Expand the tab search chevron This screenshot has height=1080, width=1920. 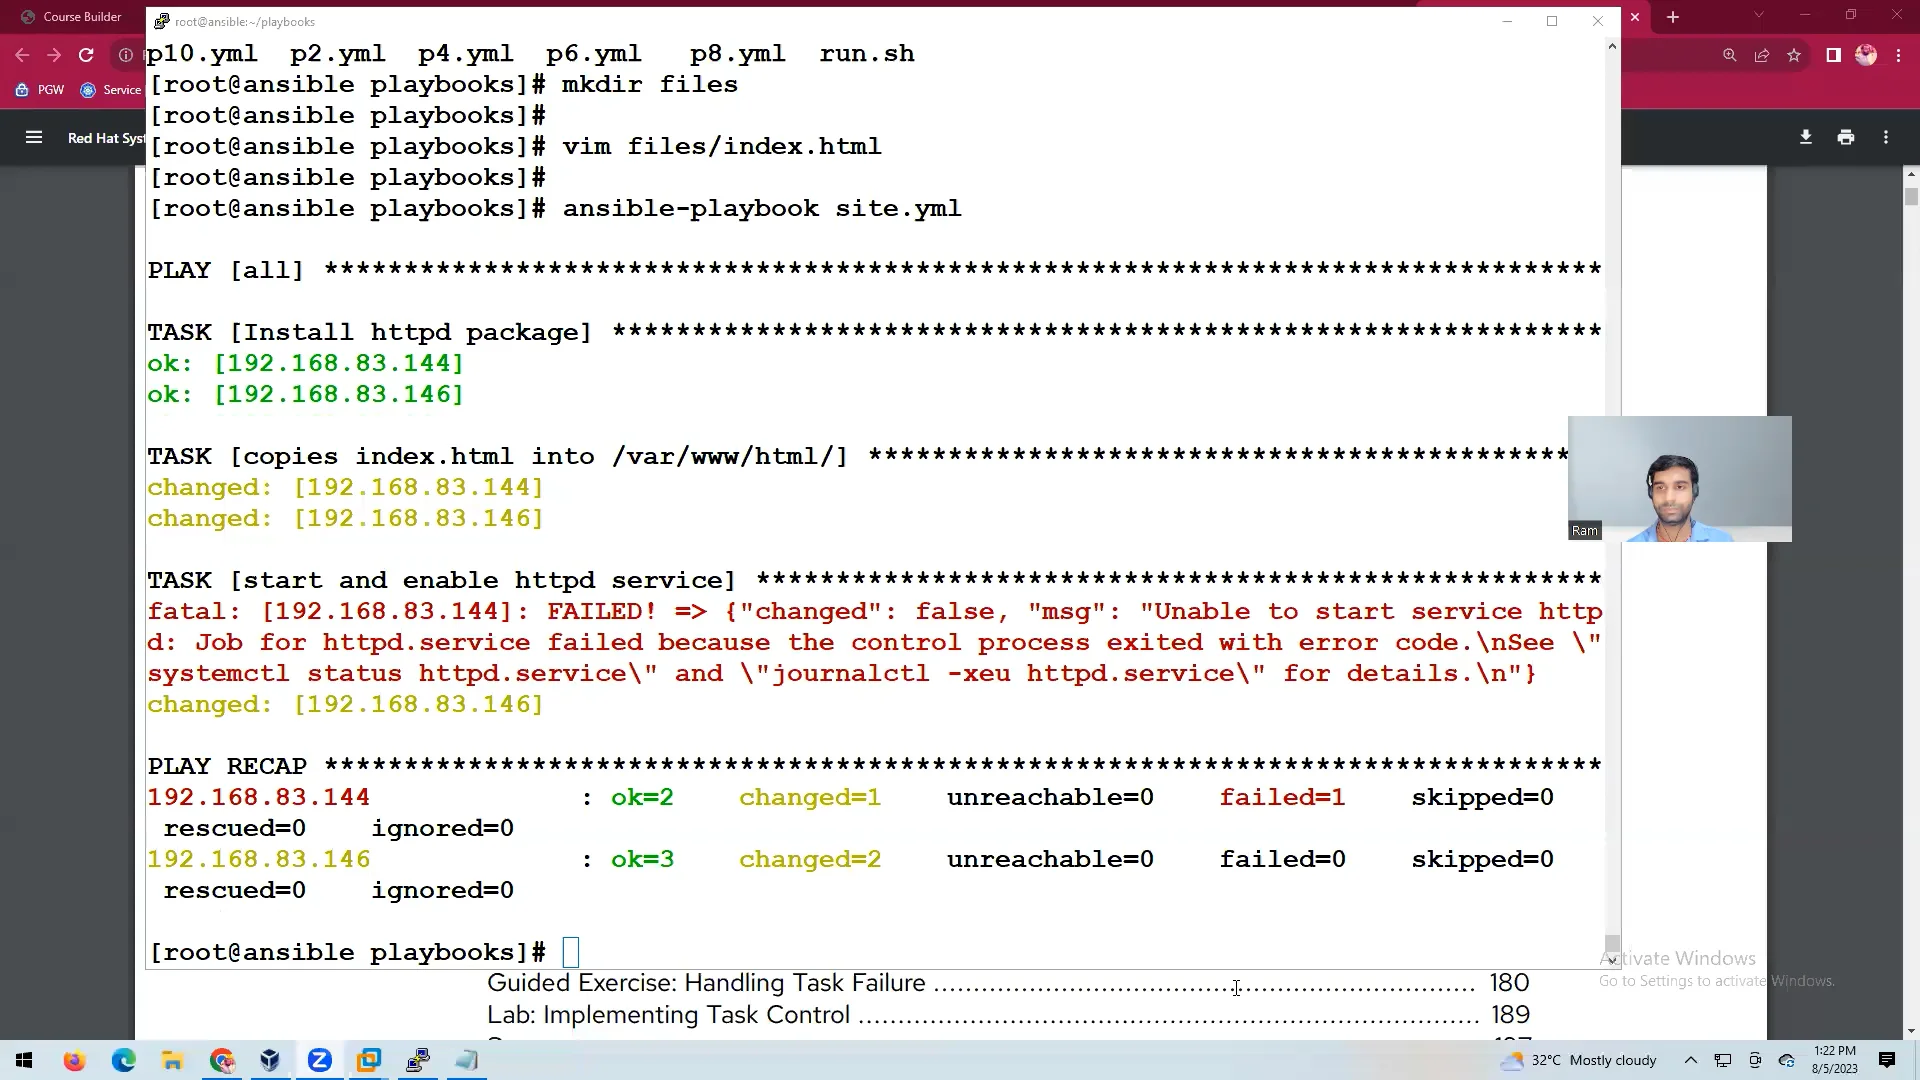[1759, 15]
